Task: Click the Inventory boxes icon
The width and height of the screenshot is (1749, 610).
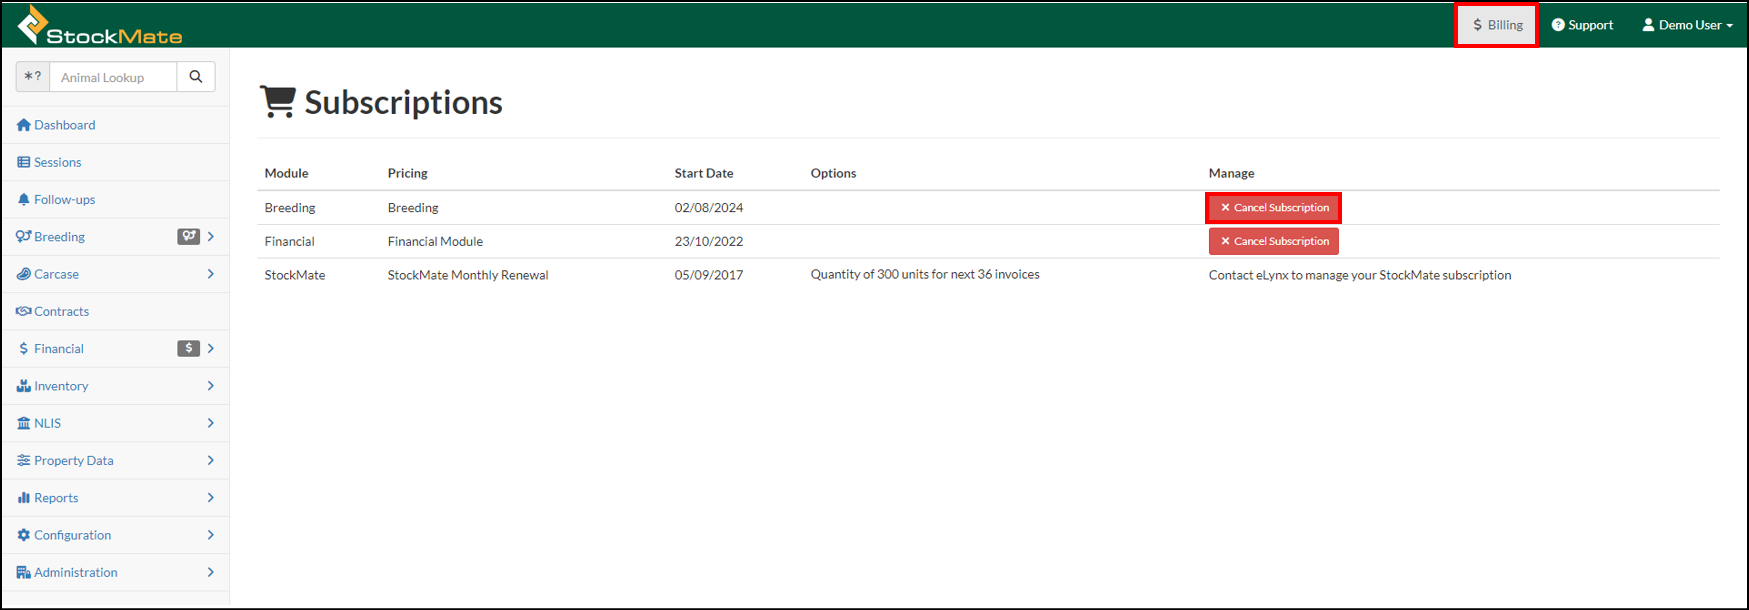Action: pos(24,386)
